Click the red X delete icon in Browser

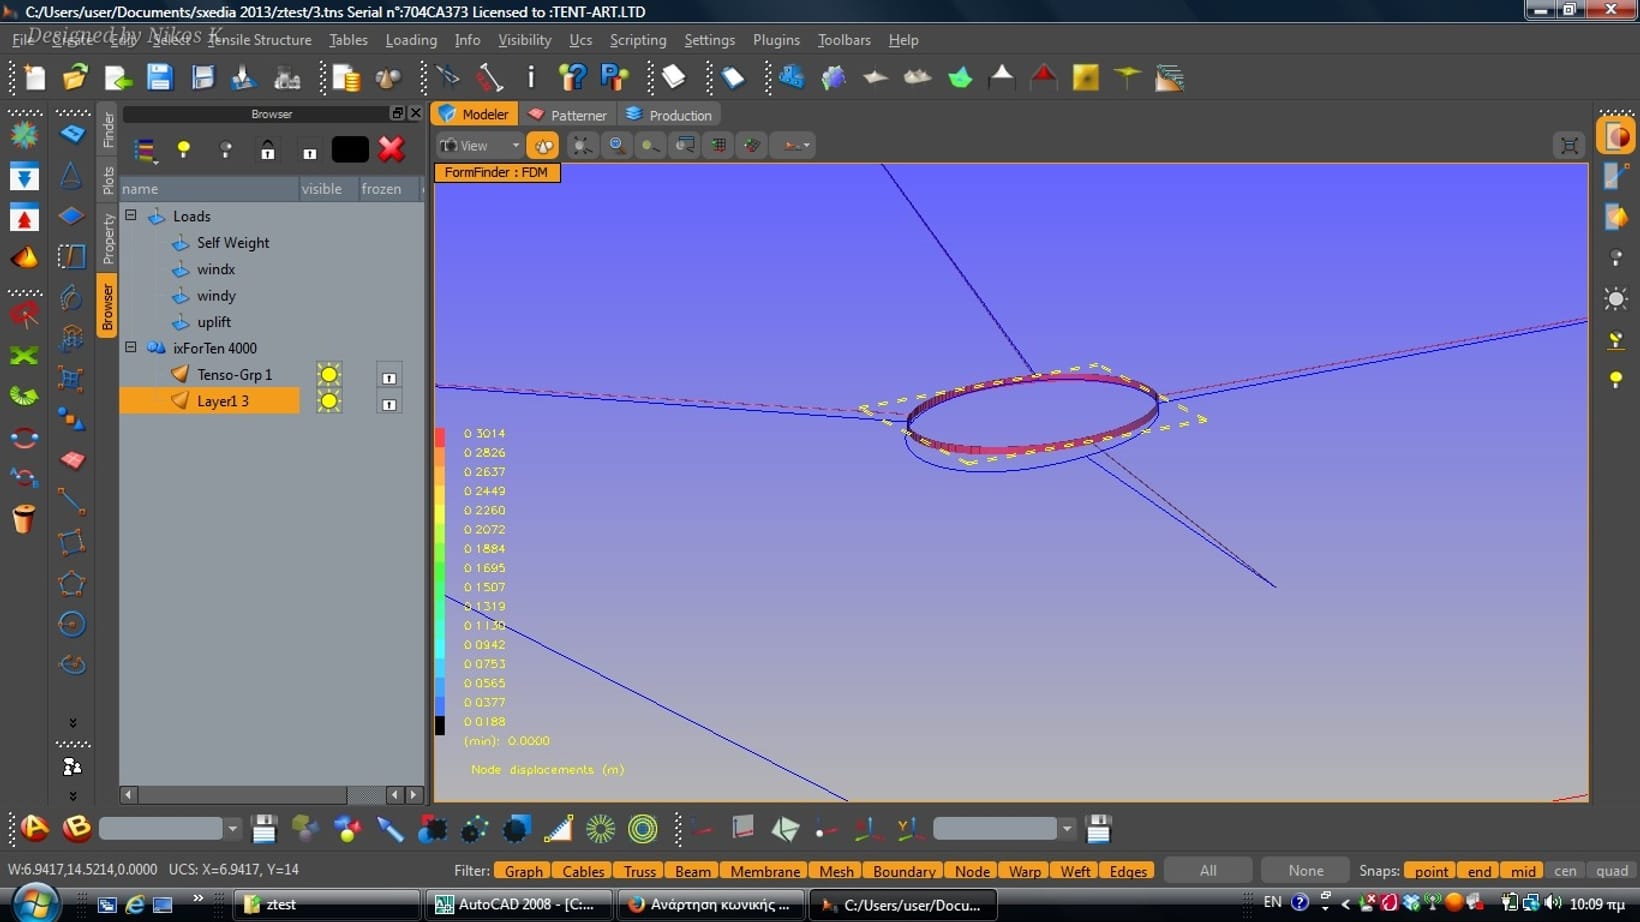click(x=392, y=149)
